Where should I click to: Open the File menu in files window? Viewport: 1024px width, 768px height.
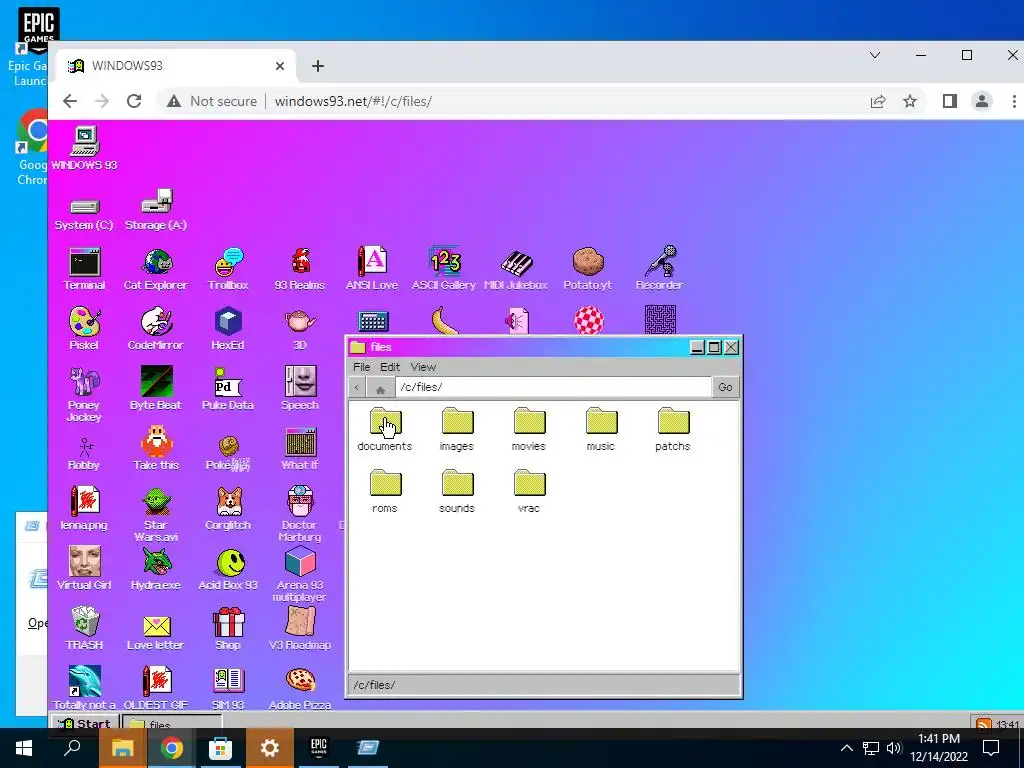[361, 367]
